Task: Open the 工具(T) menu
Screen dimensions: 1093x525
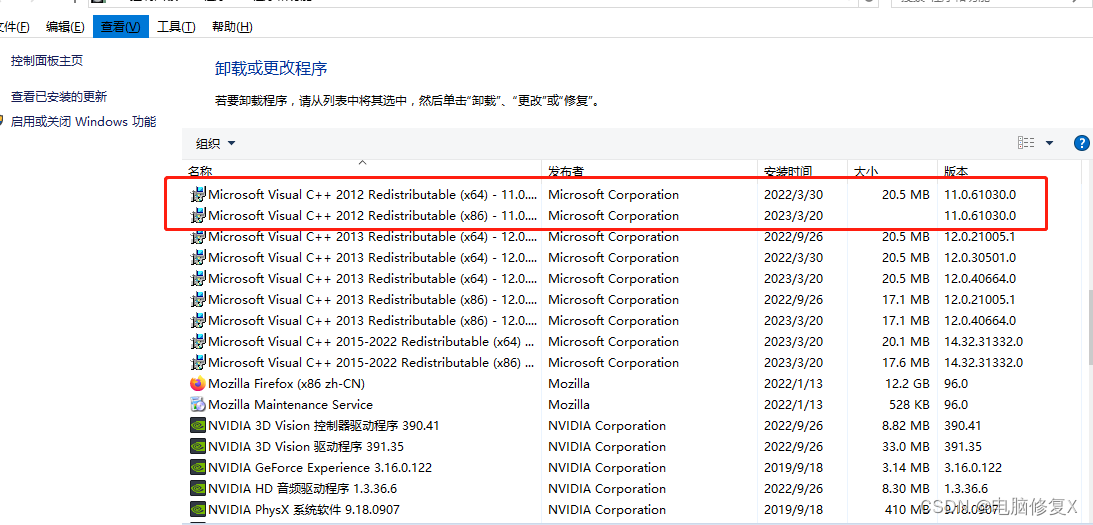Action: coord(176,26)
